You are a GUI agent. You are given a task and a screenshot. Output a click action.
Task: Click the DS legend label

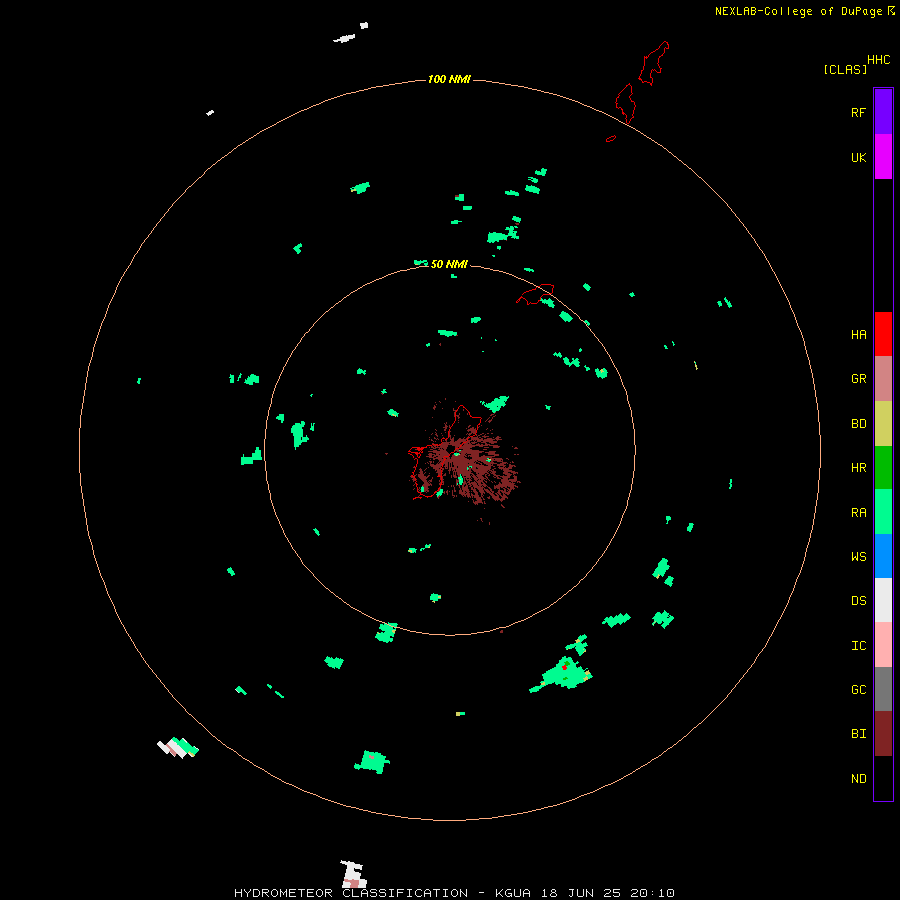tap(858, 601)
